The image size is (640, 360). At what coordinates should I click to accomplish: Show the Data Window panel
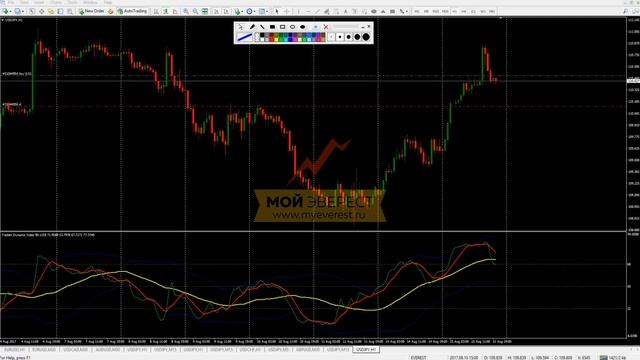click(x=41, y=11)
